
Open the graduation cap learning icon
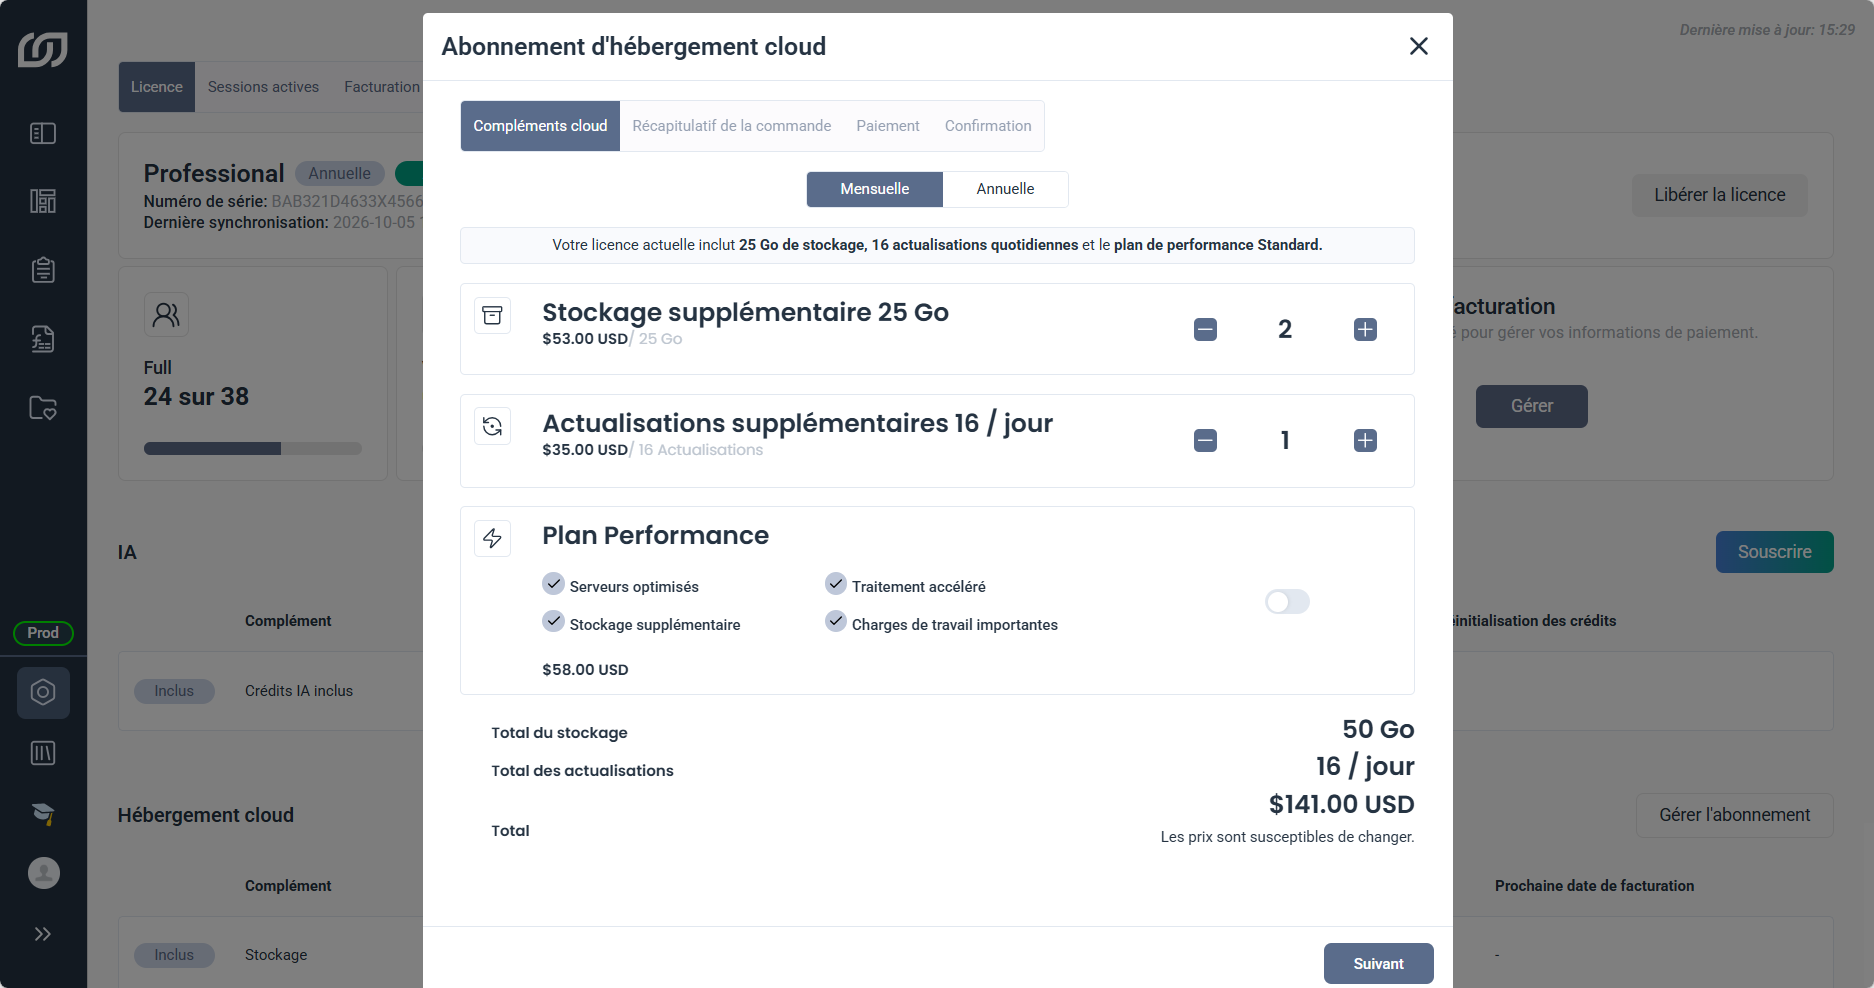click(43, 814)
